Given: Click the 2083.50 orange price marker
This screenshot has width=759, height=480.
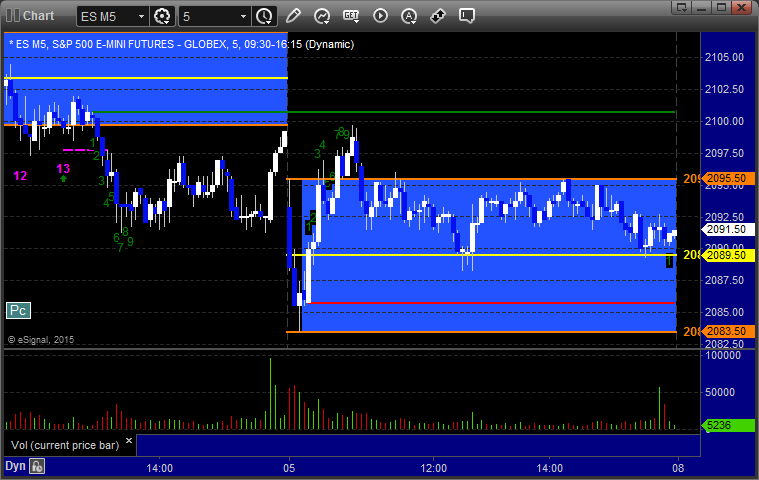Looking at the screenshot, I should tap(729, 331).
